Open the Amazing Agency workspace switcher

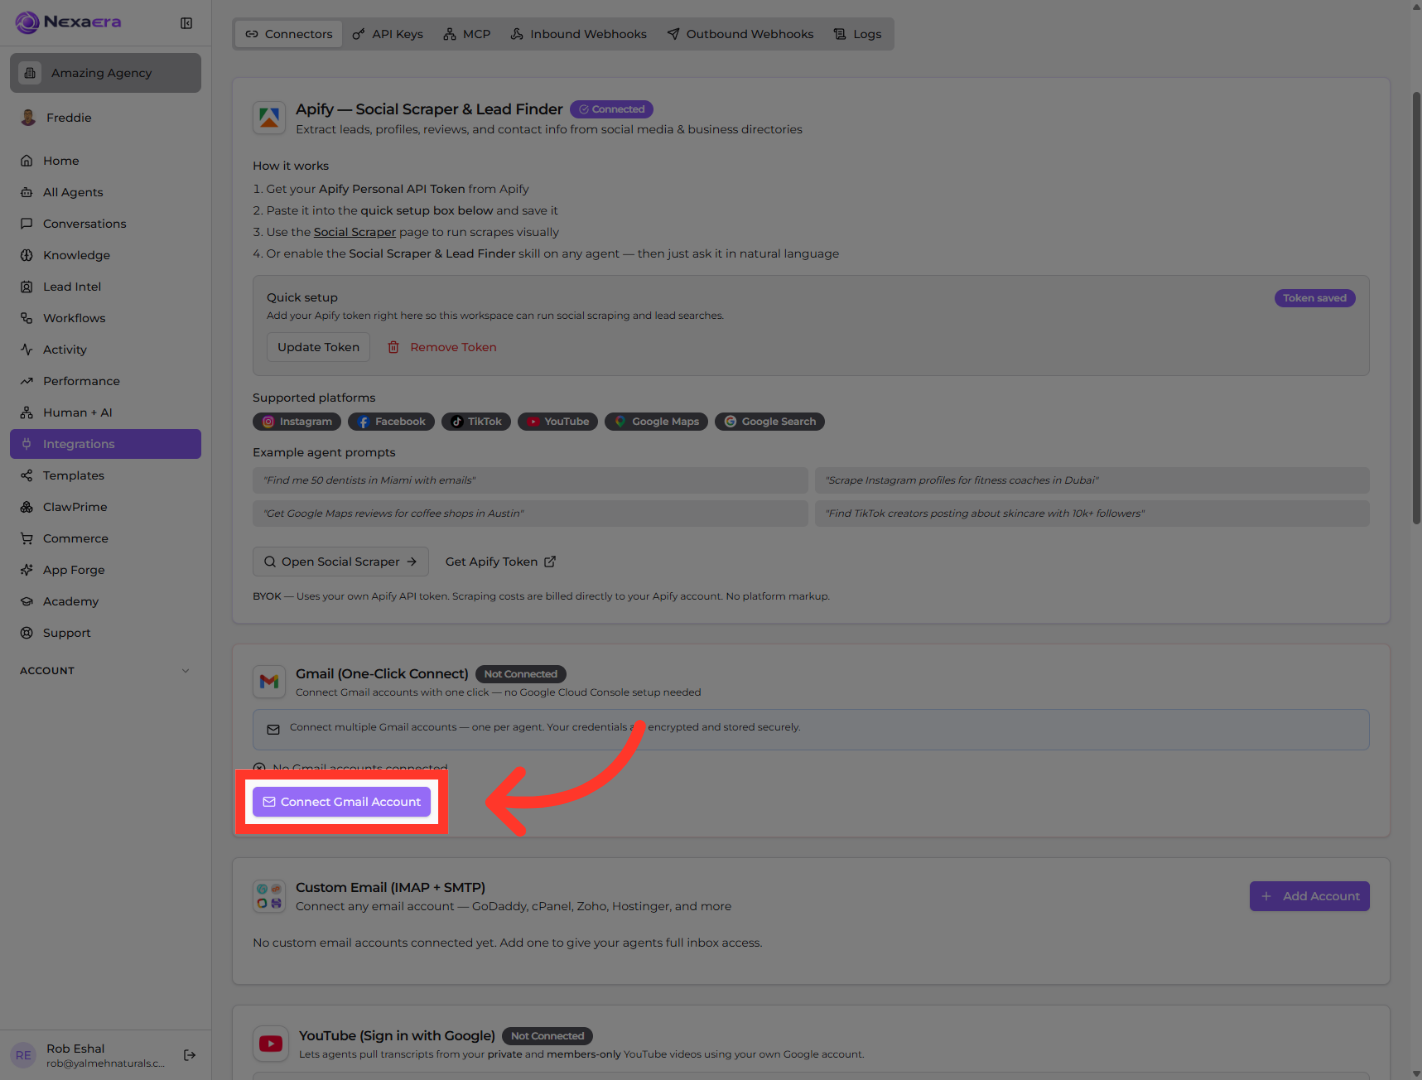pos(105,73)
